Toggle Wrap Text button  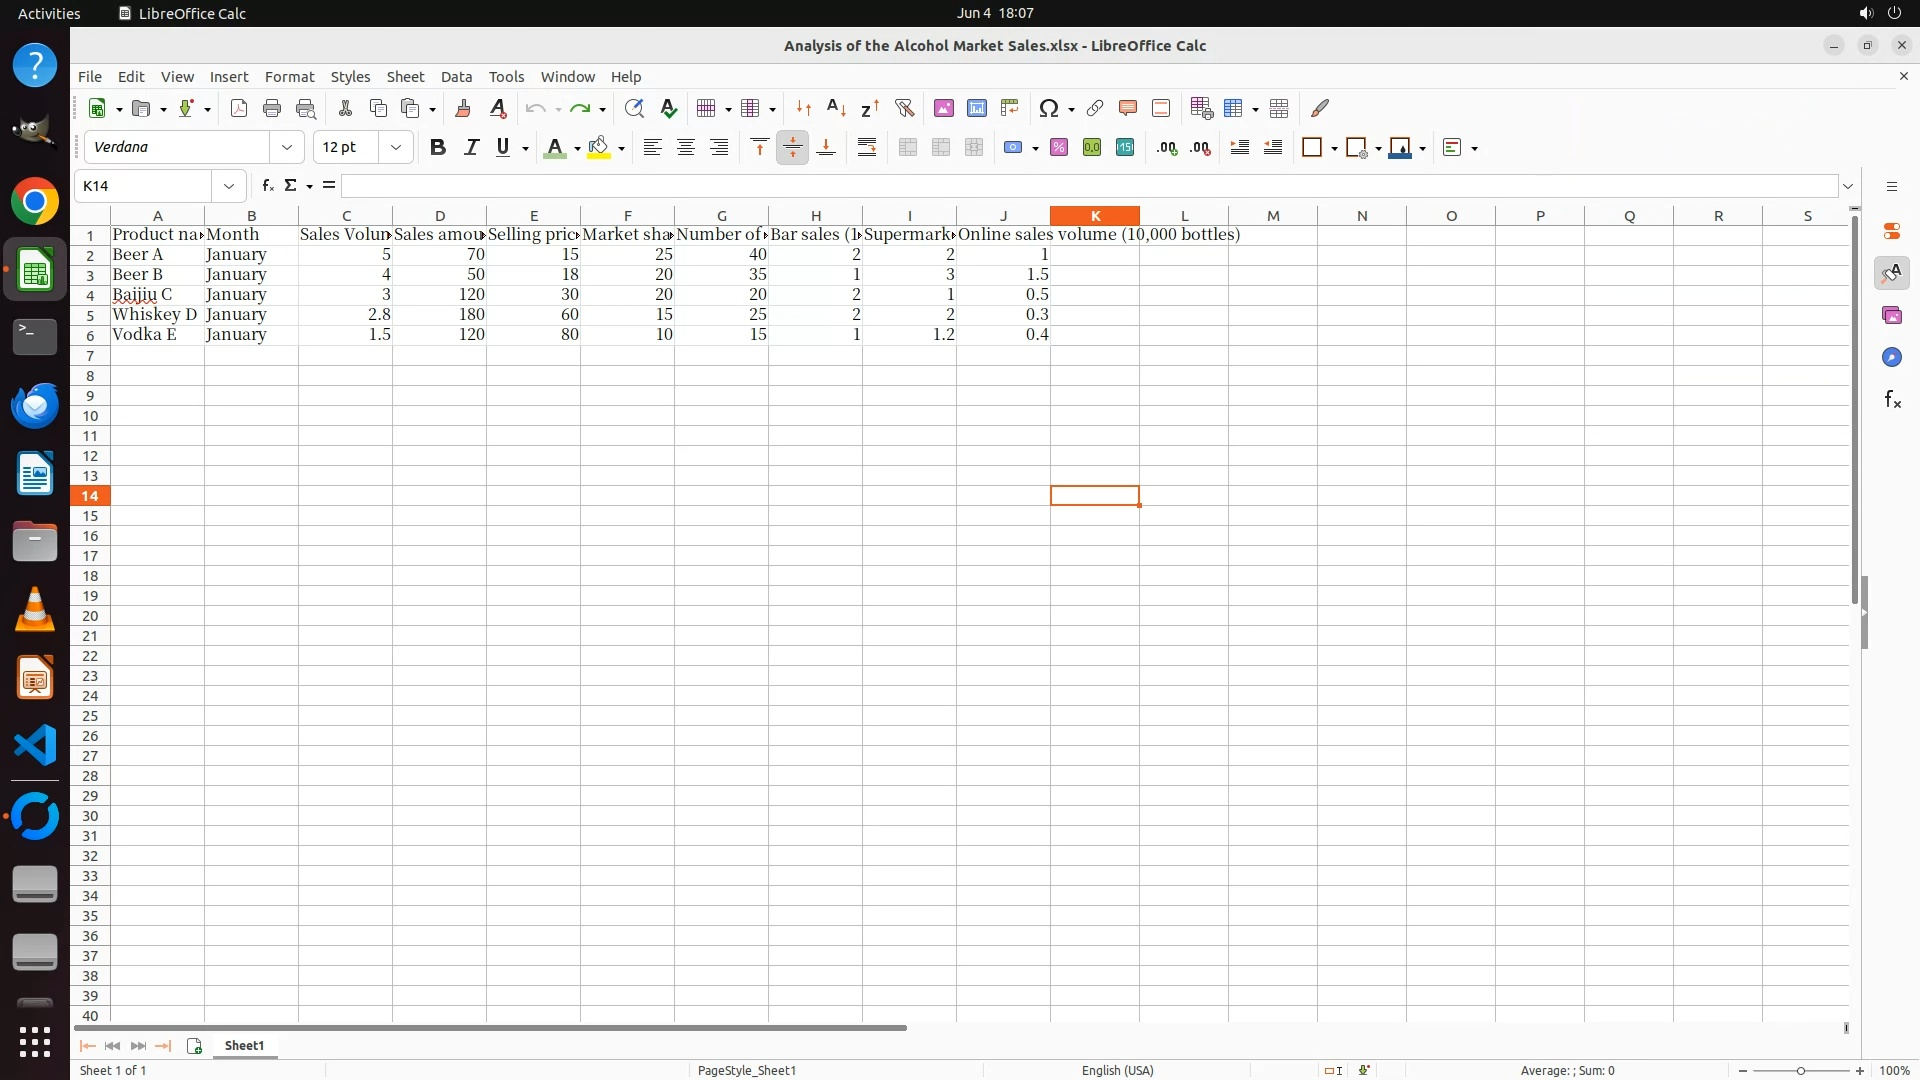pos(867,148)
